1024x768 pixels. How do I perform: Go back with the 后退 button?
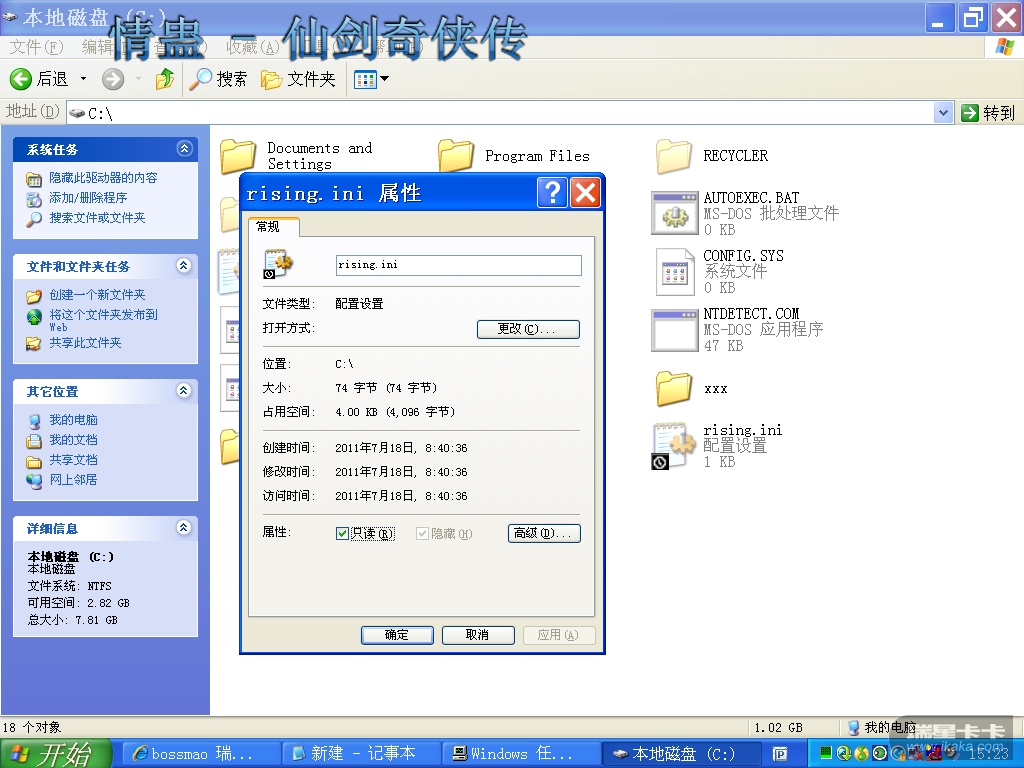[39, 79]
